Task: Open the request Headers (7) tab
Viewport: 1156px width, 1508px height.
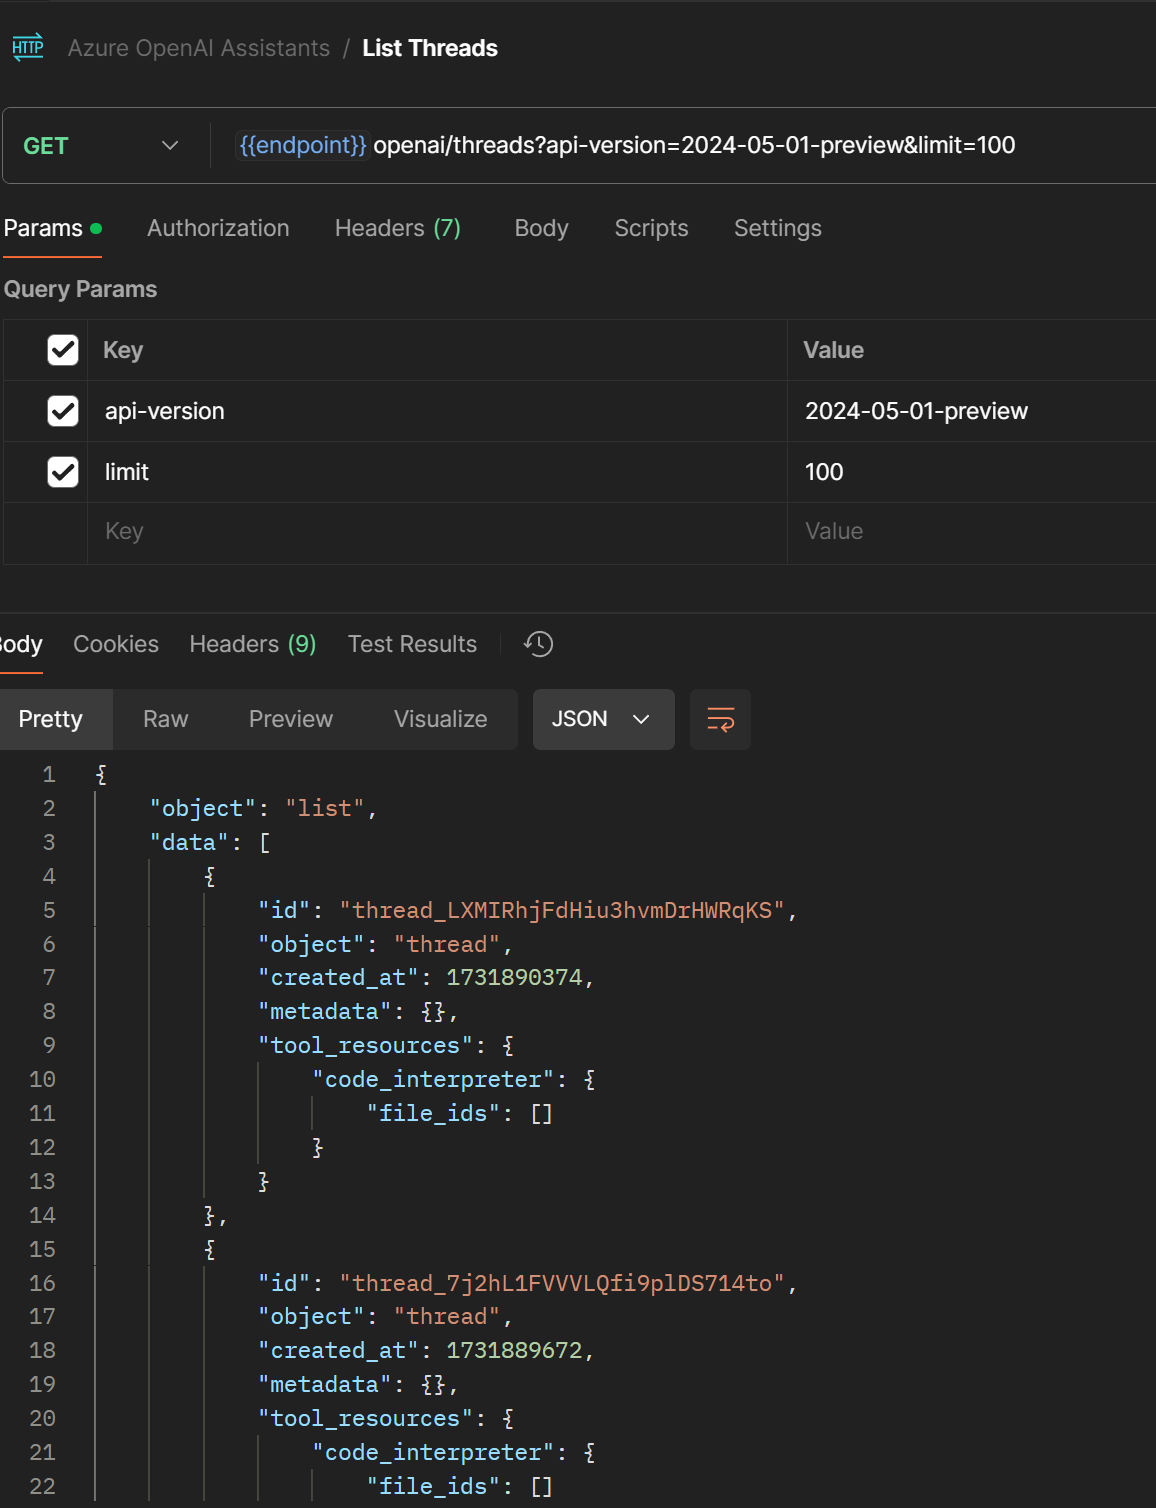Action: 398,228
